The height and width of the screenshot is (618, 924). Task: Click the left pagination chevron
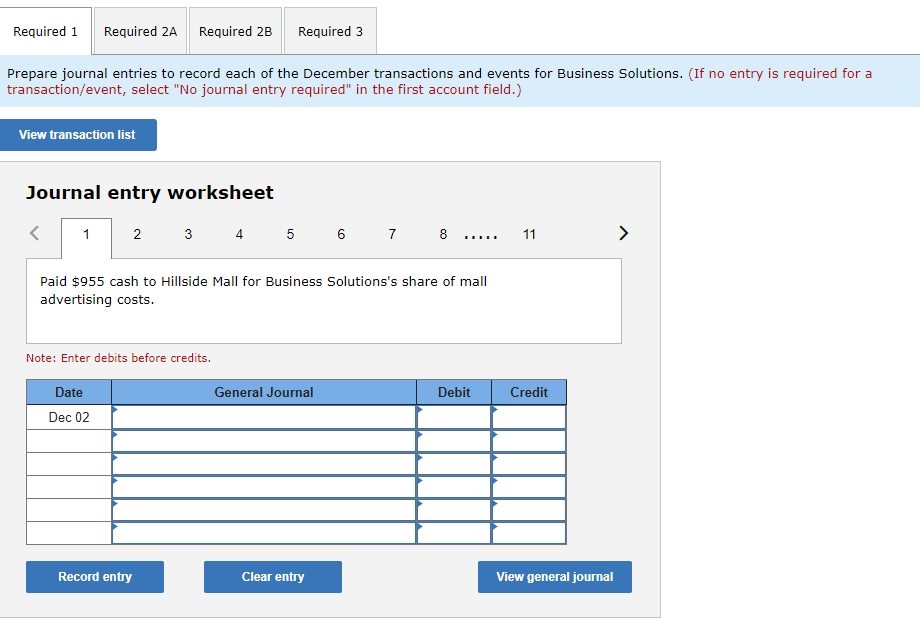pyautogui.click(x=35, y=232)
